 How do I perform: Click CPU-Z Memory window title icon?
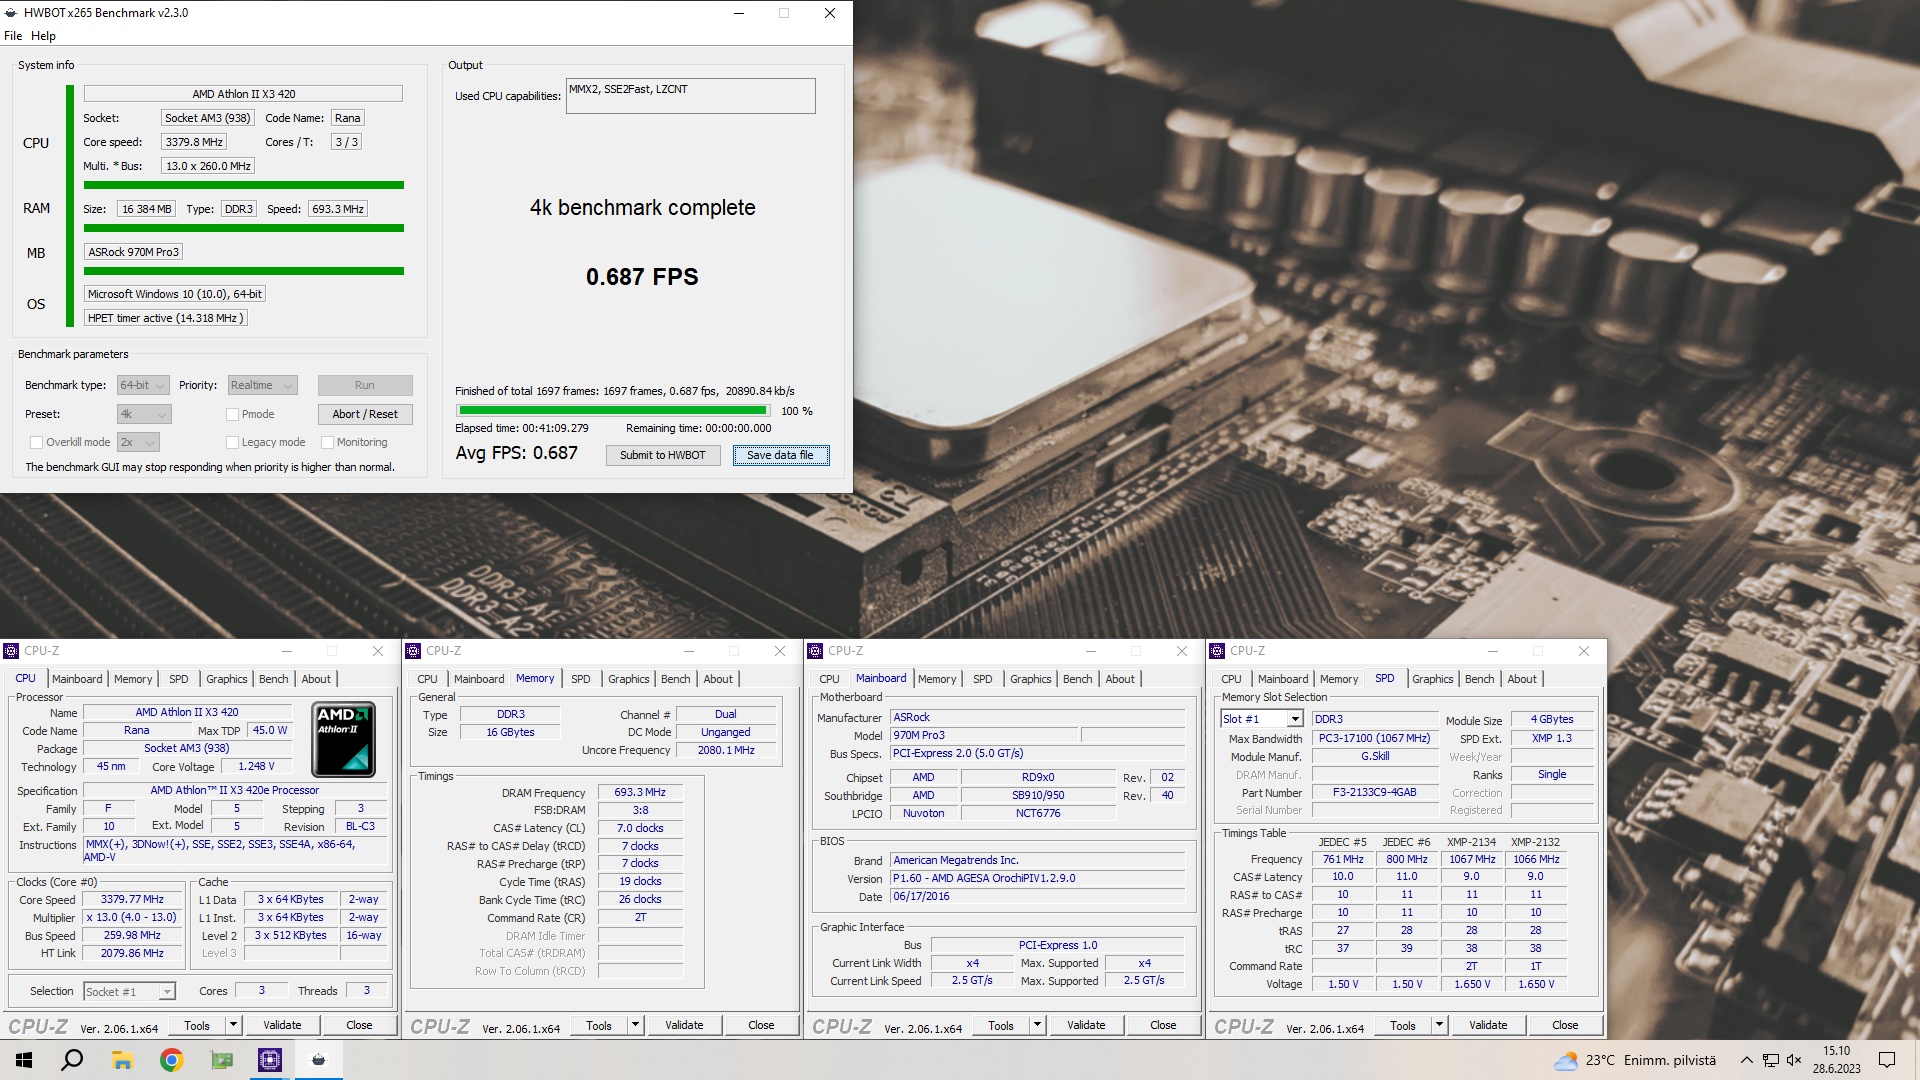pyautogui.click(x=413, y=651)
